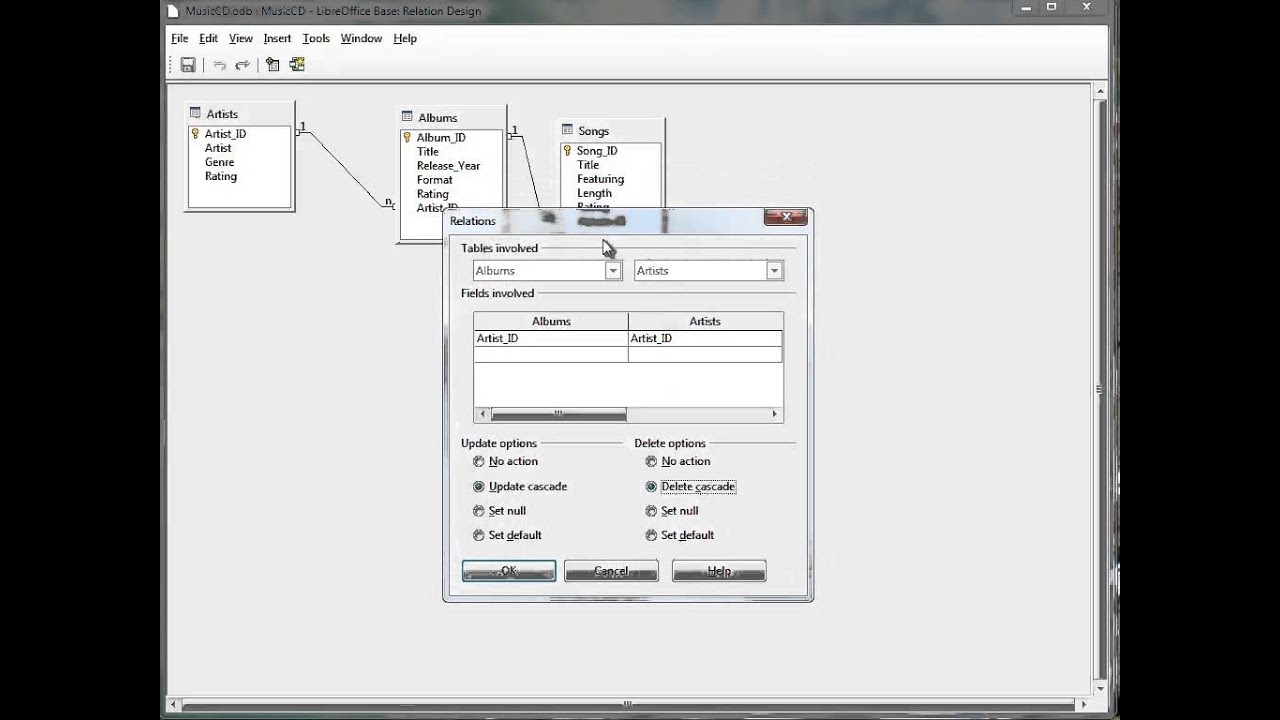
Task: Open the Artists table dropdown
Action: [774, 271]
